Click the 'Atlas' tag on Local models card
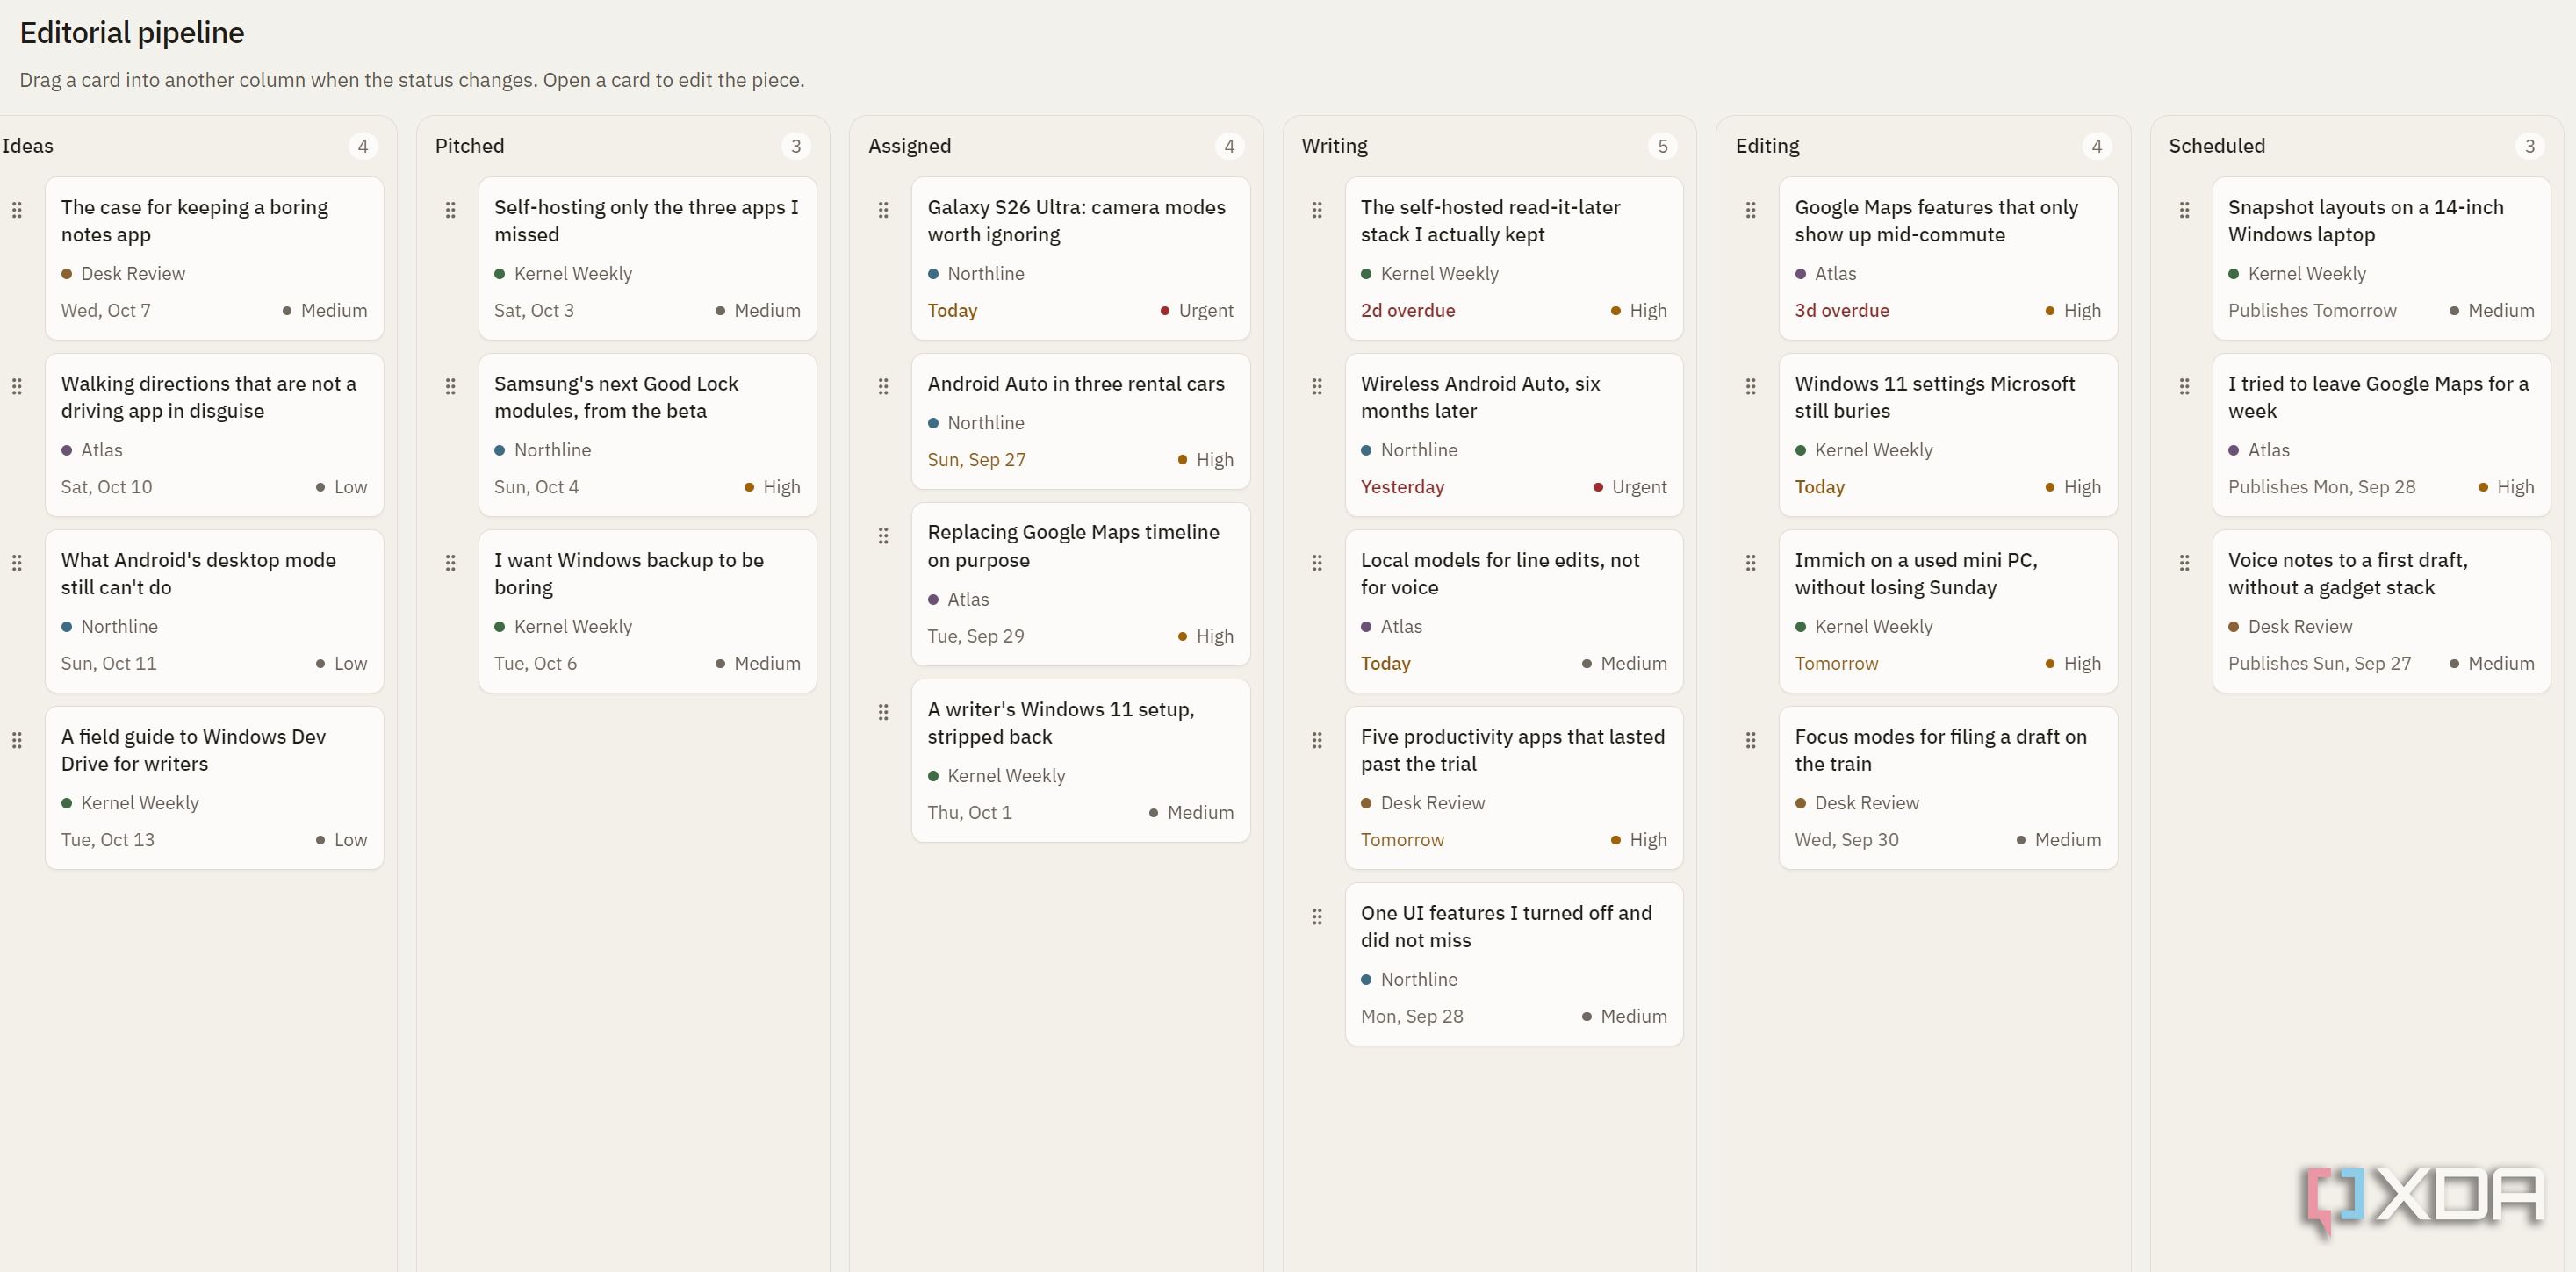Viewport: 2576px width, 1272px height. tap(1391, 627)
